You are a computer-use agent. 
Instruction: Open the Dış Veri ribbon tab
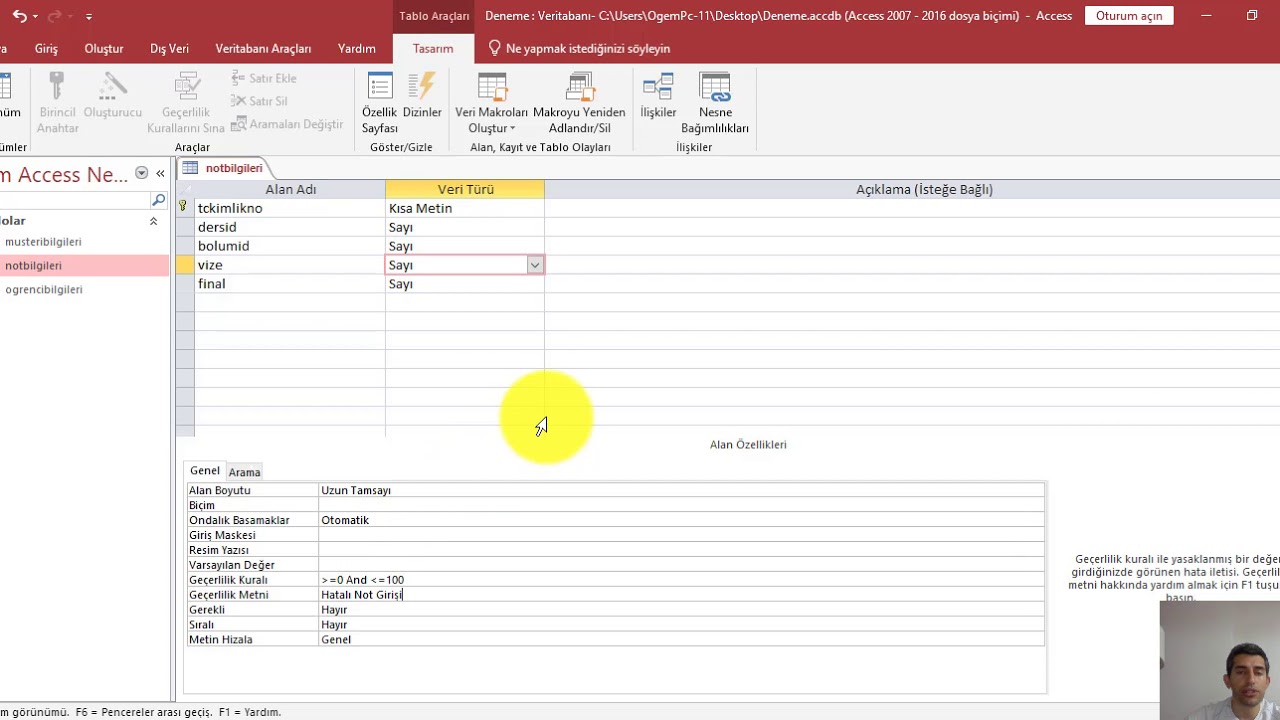[169, 48]
